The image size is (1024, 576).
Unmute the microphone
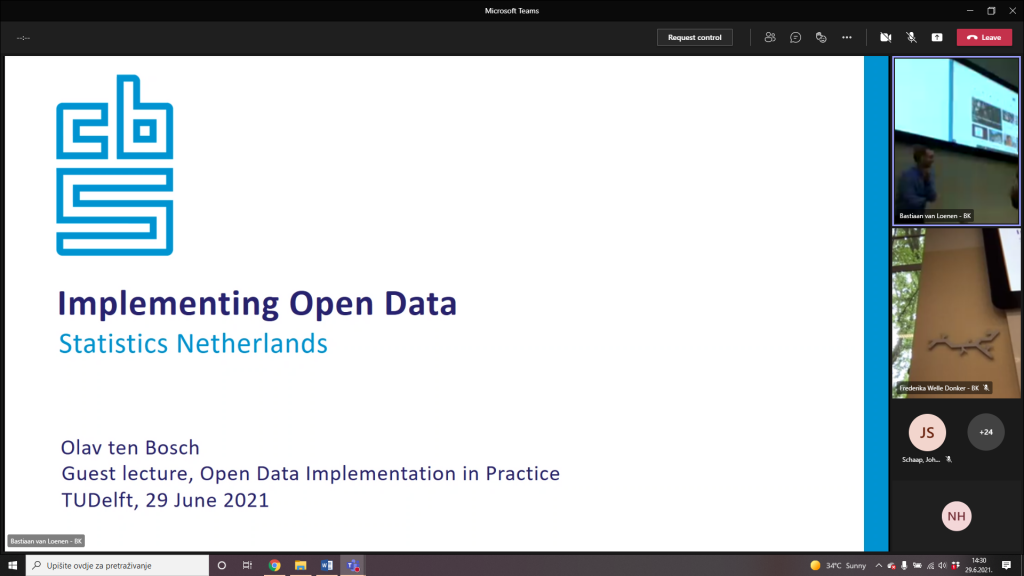click(x=911, y=37)
